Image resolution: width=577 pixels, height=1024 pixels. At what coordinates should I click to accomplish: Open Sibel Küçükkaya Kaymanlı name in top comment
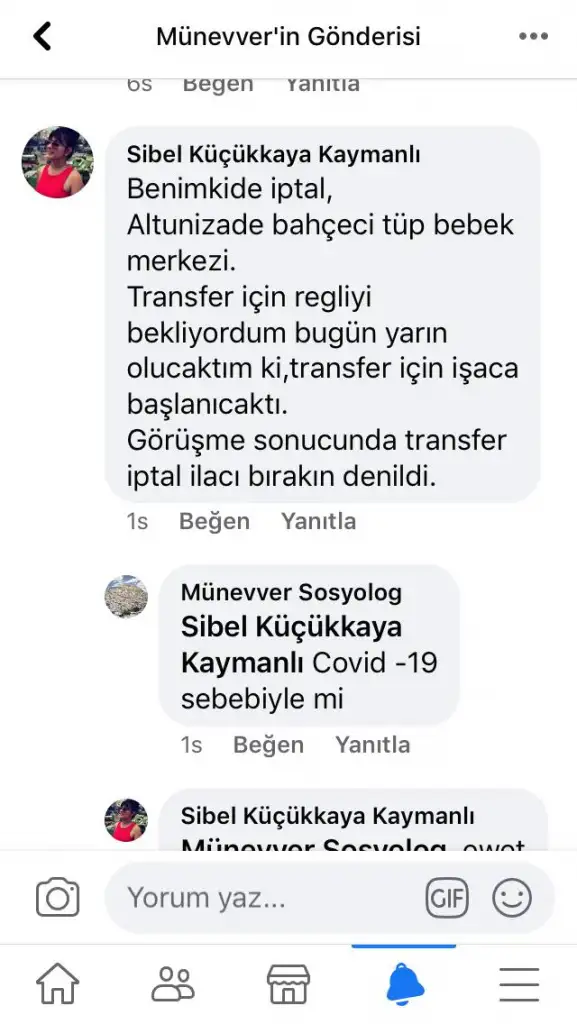(273, 155)
